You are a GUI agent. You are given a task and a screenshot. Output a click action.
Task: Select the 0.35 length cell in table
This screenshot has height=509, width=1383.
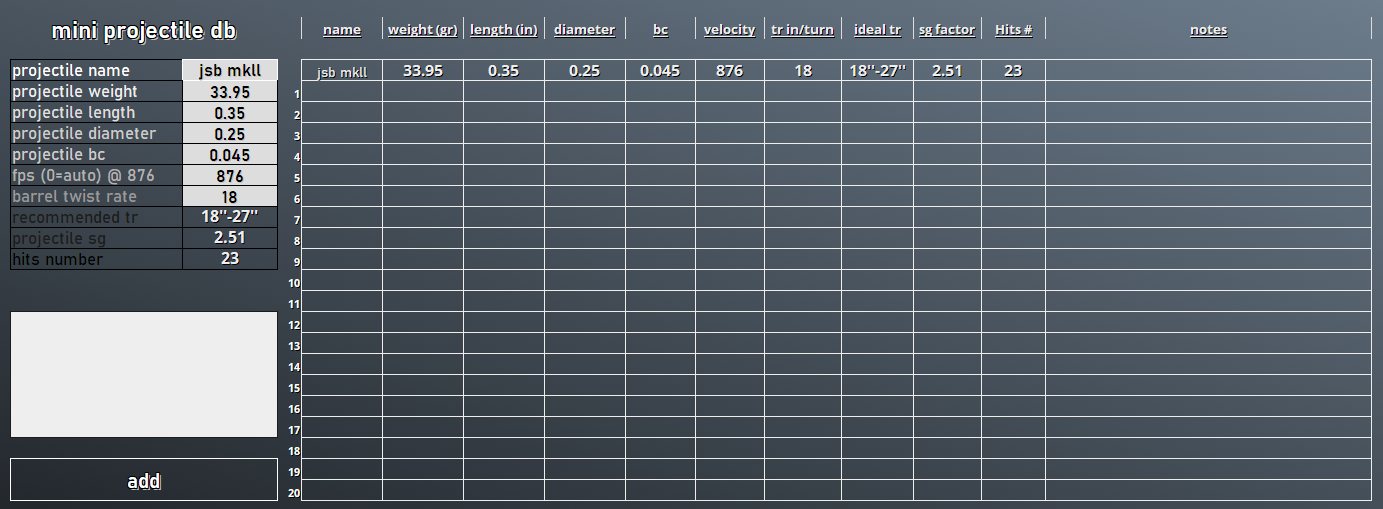pos(504,71)
